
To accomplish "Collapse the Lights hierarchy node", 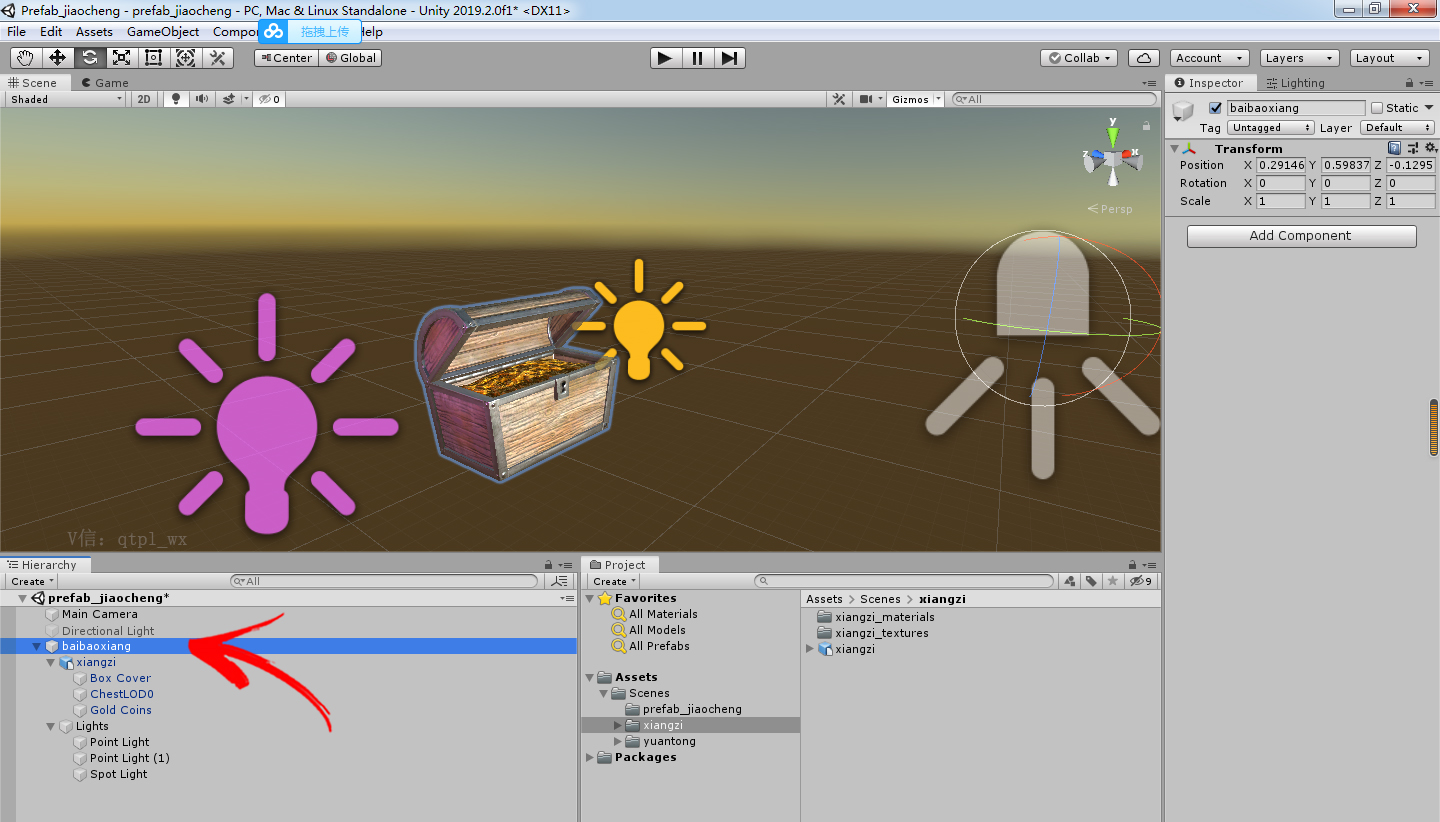I will 51,727.
